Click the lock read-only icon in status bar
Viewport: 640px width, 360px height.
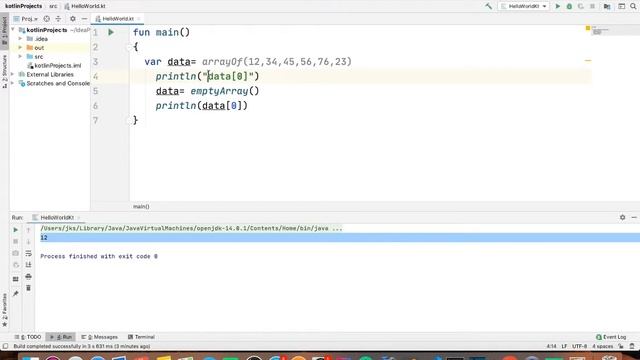(621, 346)
